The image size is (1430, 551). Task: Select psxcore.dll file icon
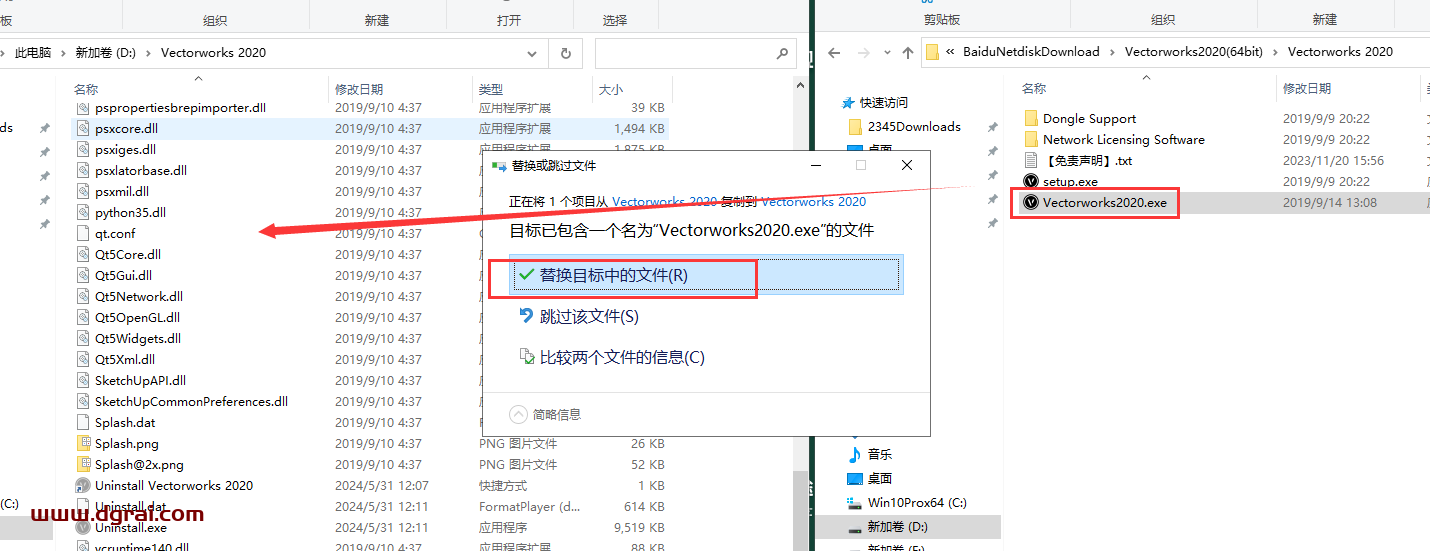click(x=83, y=128)
